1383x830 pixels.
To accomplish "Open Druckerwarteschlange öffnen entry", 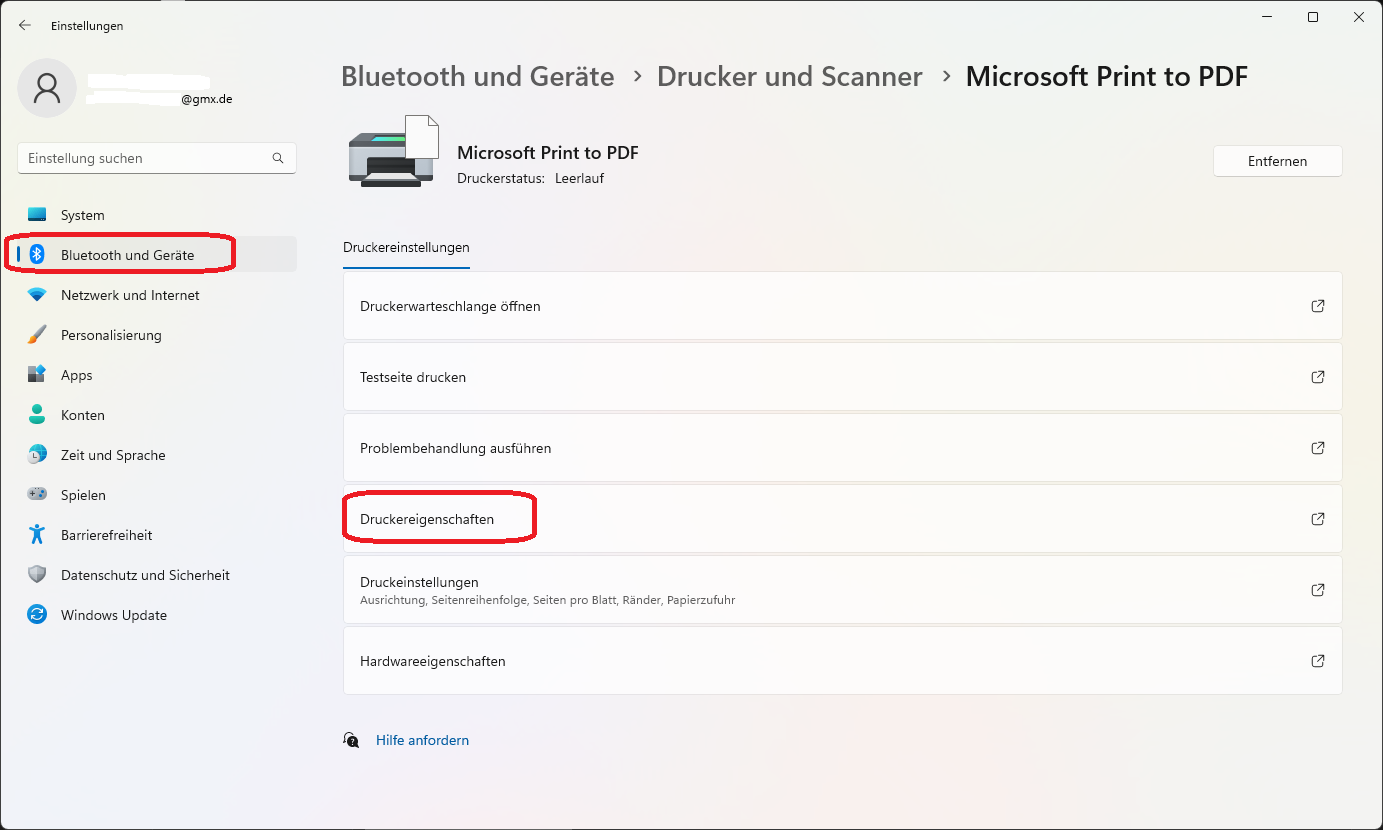I will pos(450,306).
